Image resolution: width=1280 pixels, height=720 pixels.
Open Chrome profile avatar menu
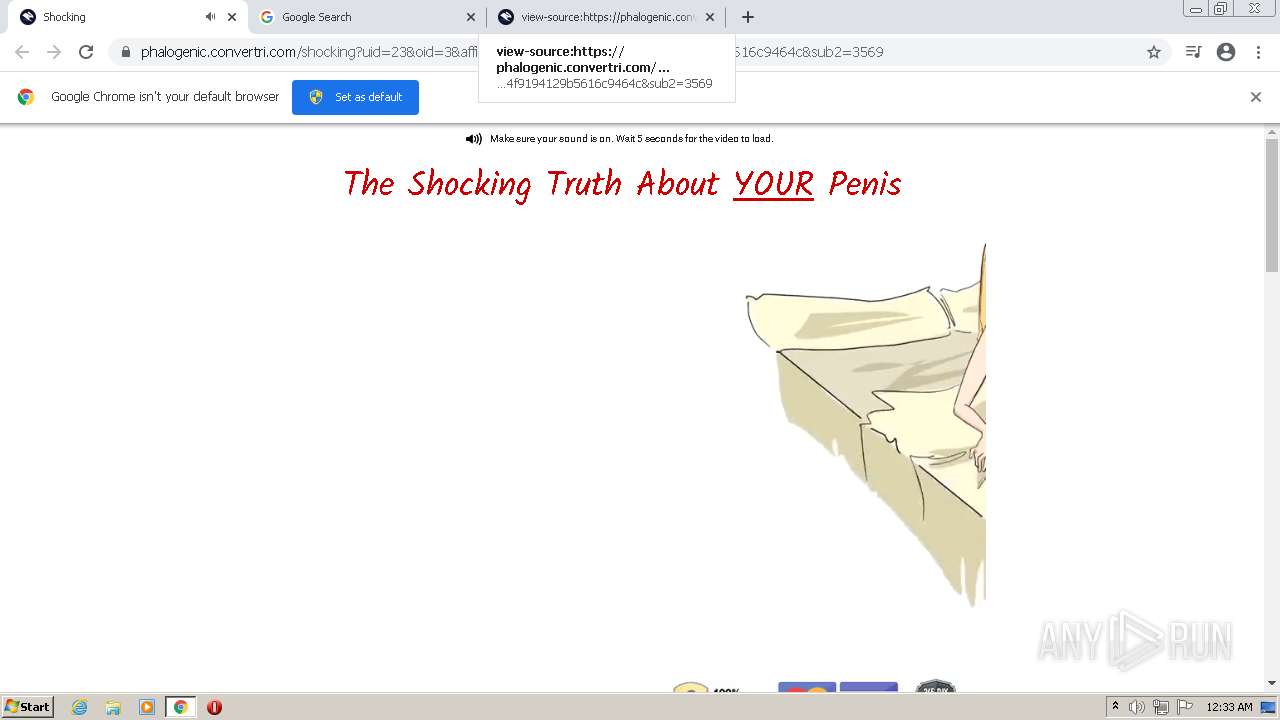tap(1226, 52)
